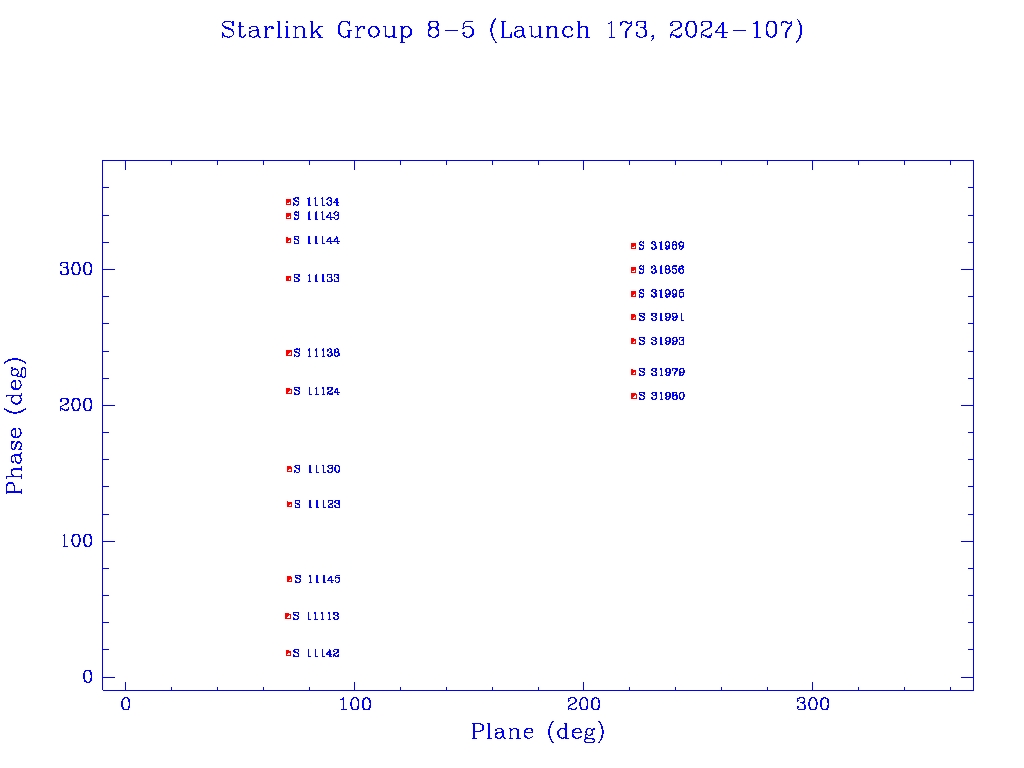Click the S 31995 satellite label

661,294
